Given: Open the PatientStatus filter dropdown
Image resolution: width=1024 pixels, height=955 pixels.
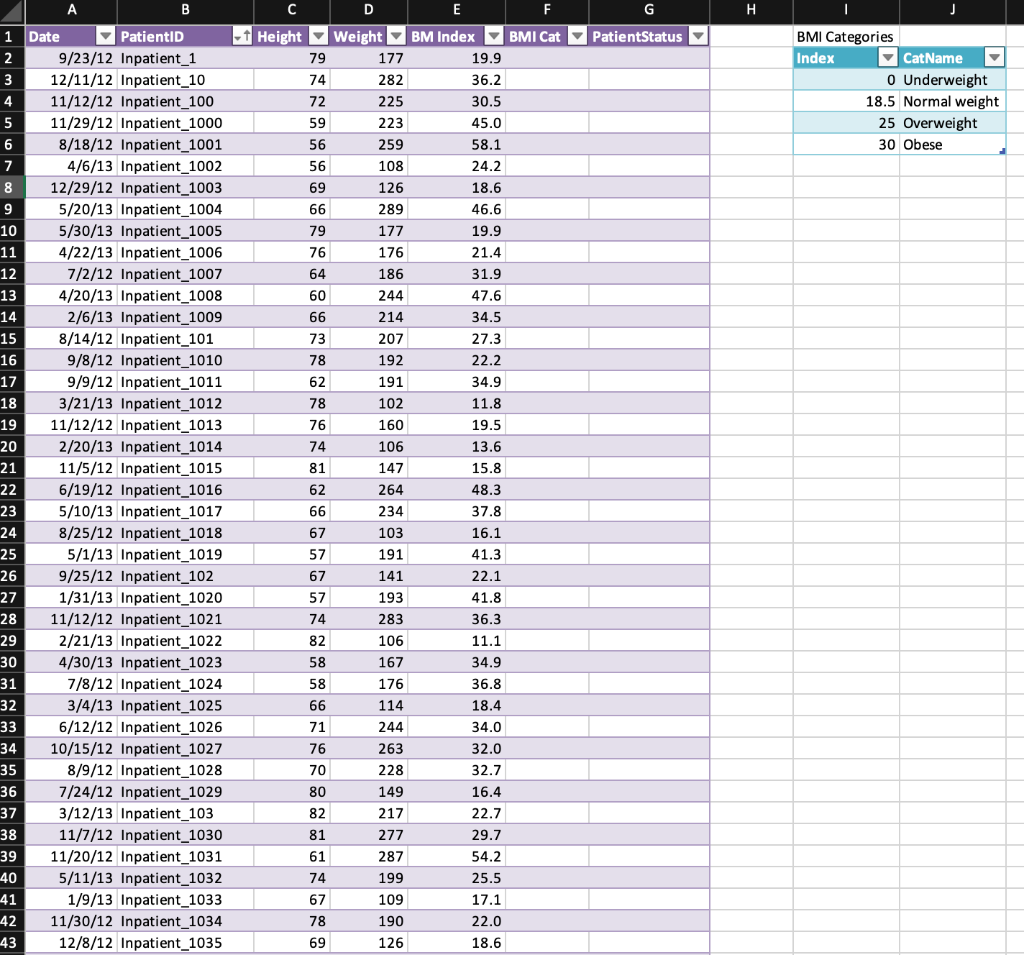Looking at the screenshot, I should click(x=698, y=37).
